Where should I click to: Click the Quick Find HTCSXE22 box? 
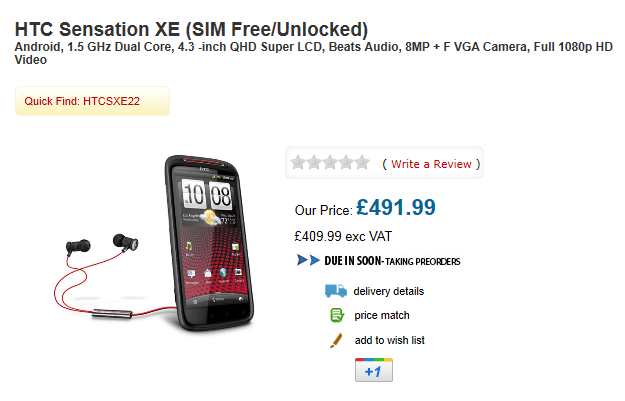point(92,101)
